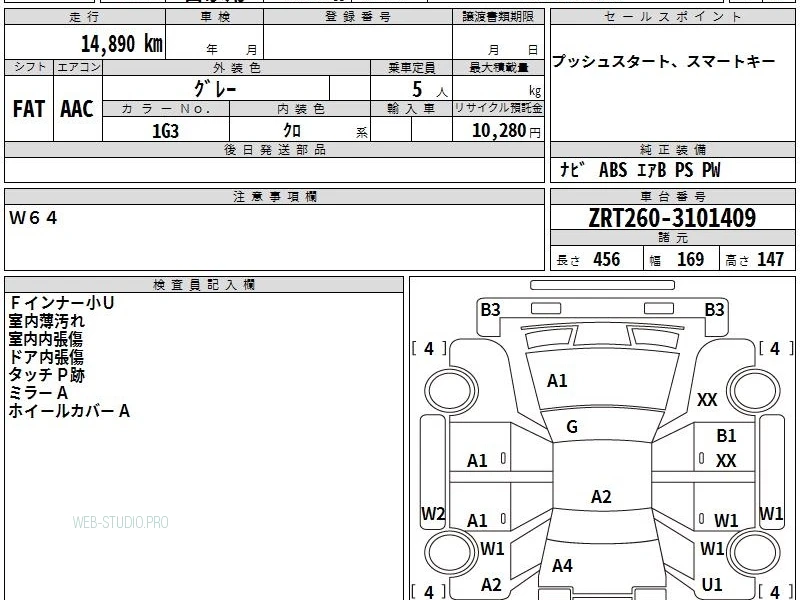
Task: Click the リサイクル預託金 header
Action: coord(498,109)
